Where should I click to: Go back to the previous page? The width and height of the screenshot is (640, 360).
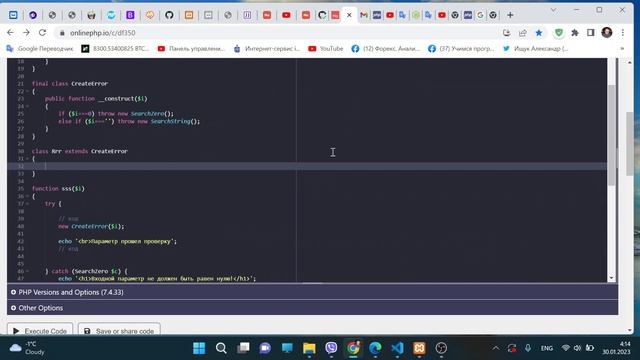10,33
